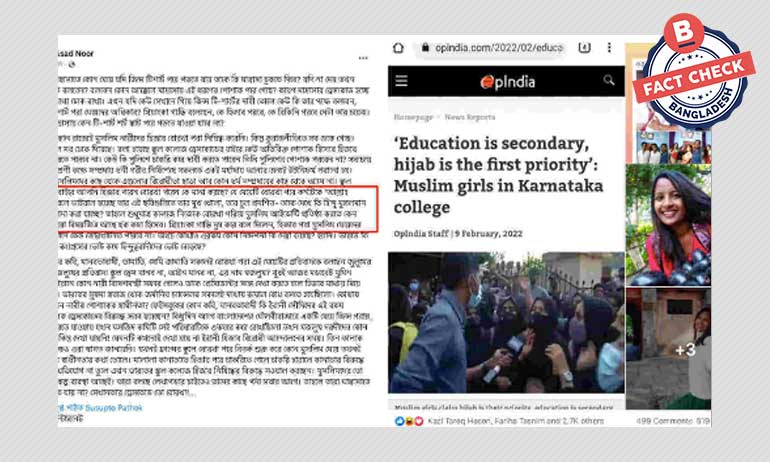Click the Facebook like reaction icon

399,421
